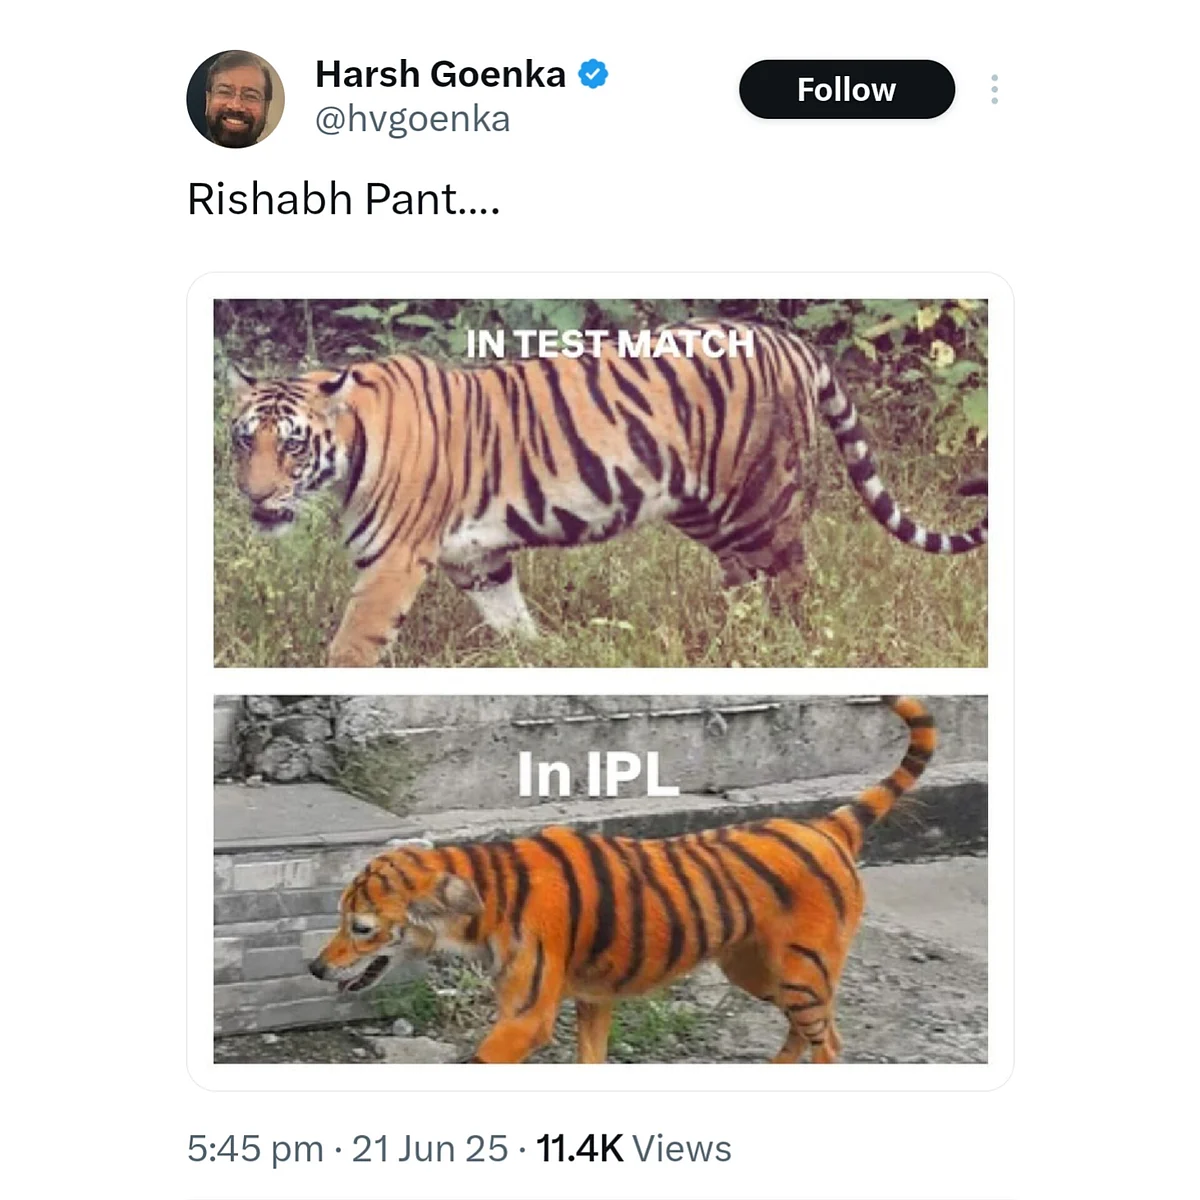The width and height of the screenshot is (1200, 1200).
Task: View the 11.4K views count
Action: click(580, 1149)
